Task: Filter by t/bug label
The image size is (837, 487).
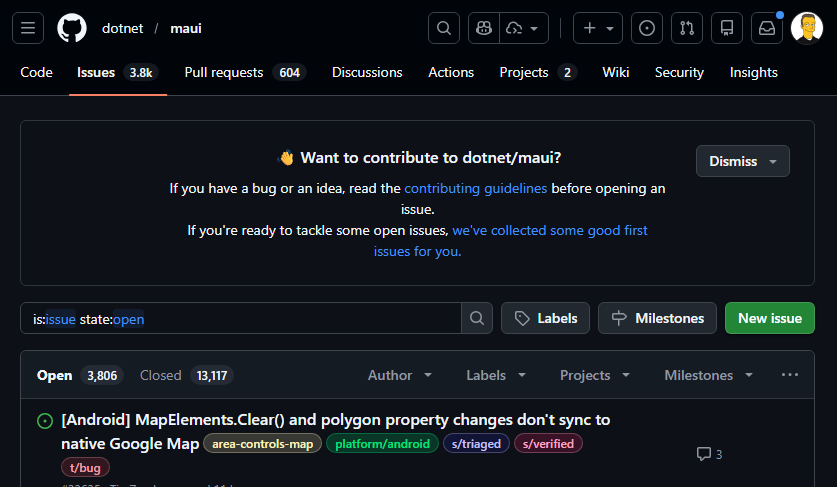Action: coord(85,468)
